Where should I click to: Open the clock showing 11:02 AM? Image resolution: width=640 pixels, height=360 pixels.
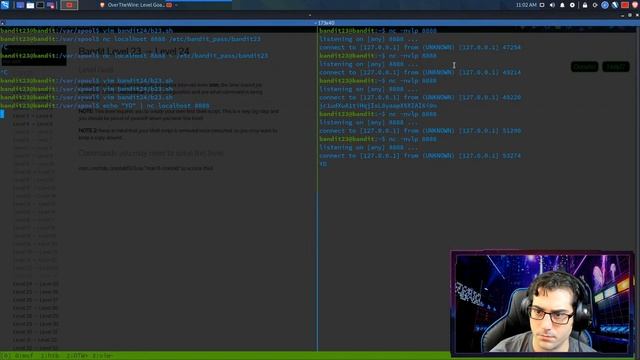pos(526,5)
